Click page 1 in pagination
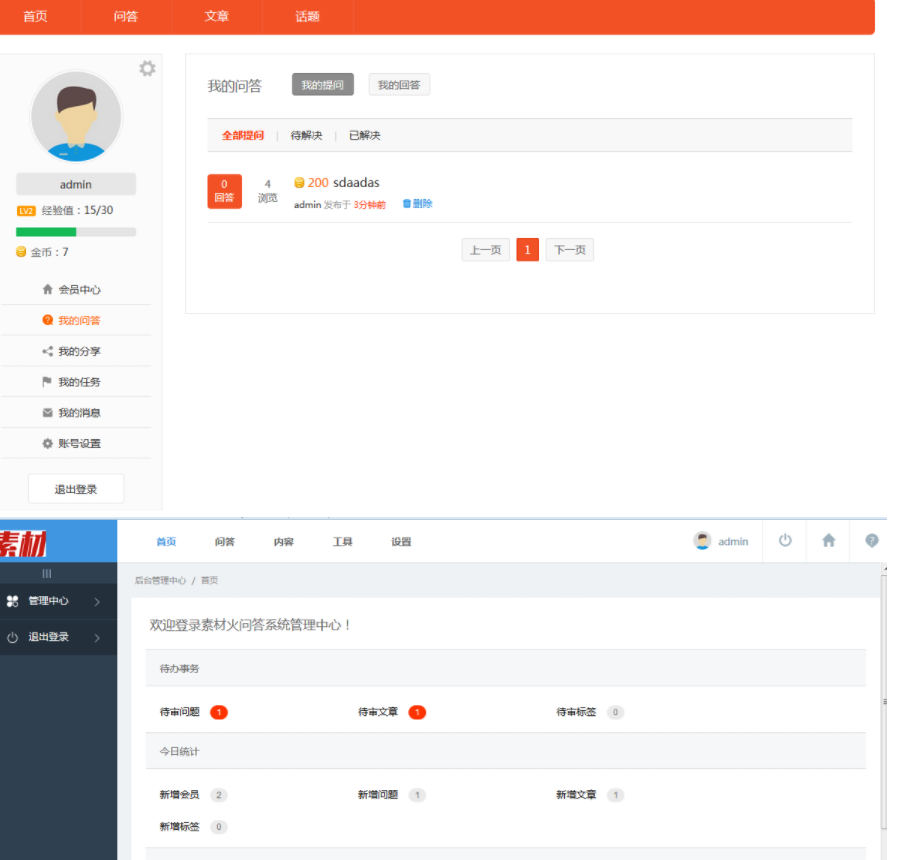This screenshot has height=860, width=902. (x=528, y=250)
